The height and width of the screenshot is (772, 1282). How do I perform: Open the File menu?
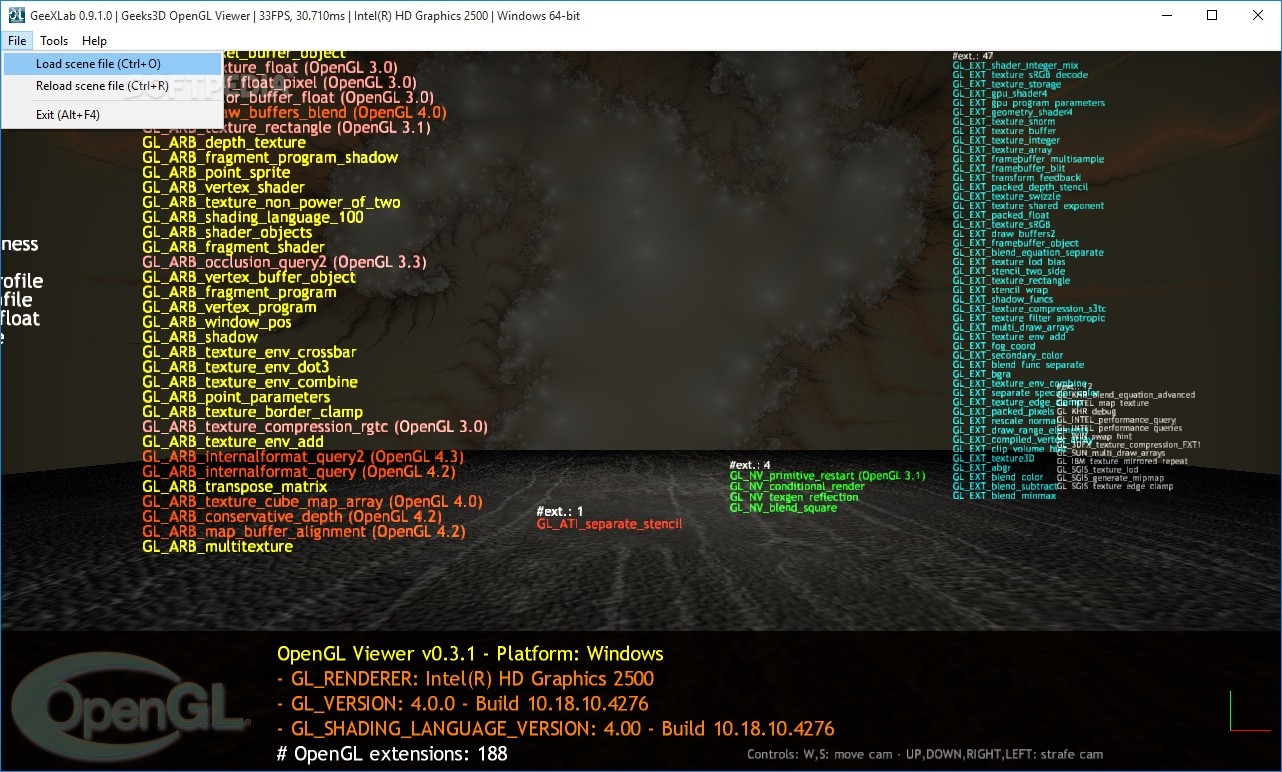pyautogui.click(x=17, y=41)
